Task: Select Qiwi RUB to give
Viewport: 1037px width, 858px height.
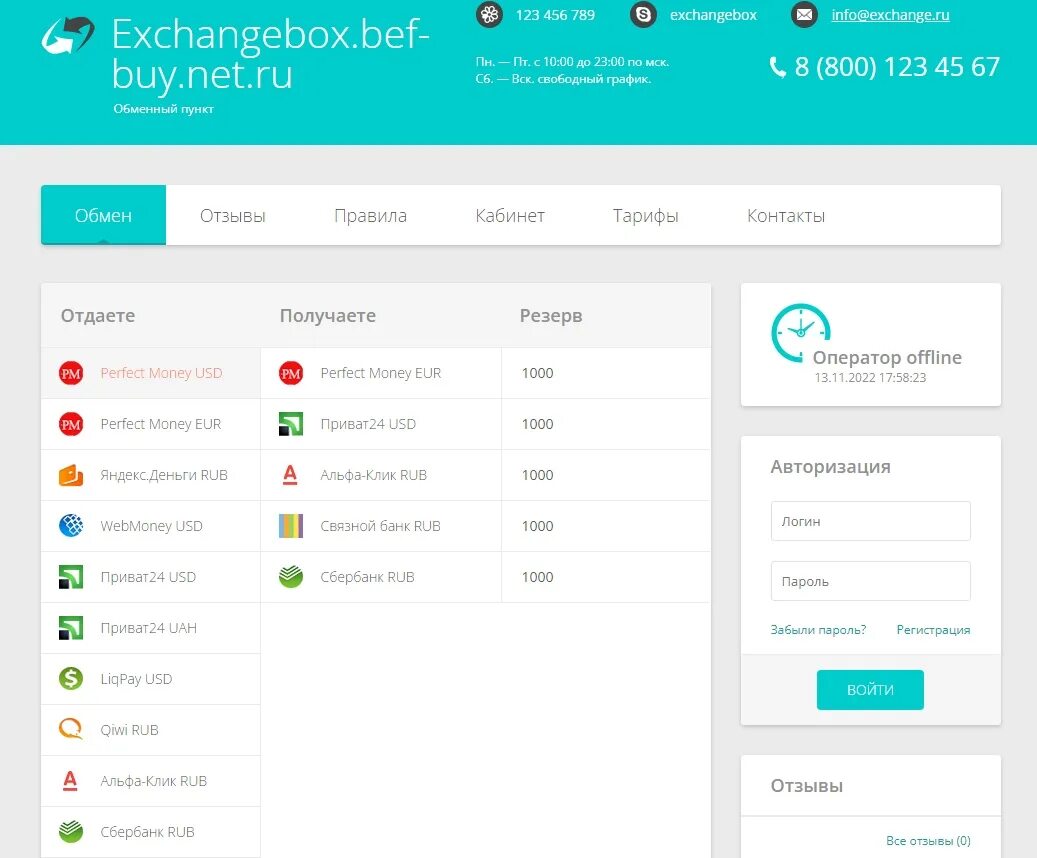Action: click(151, 730)
